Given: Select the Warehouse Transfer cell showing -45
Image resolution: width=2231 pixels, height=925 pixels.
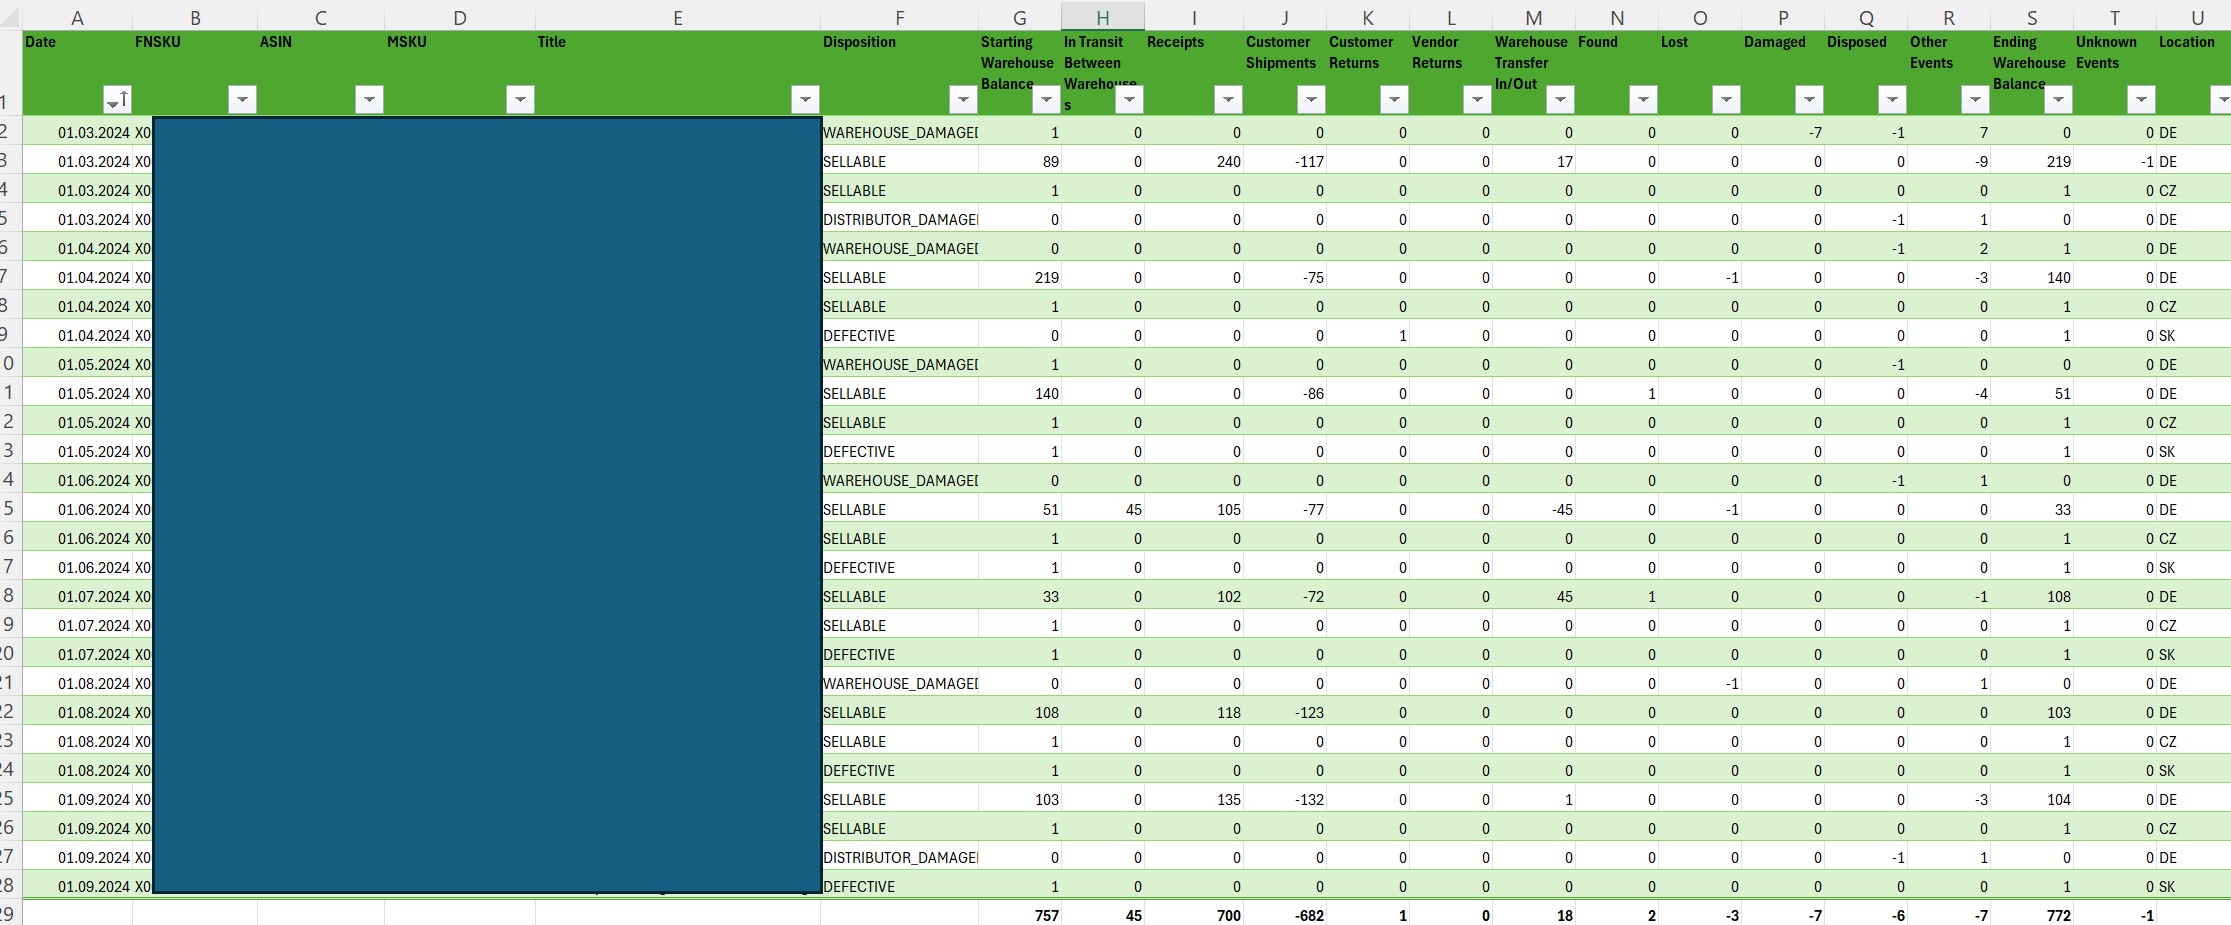Looking at the screenshot, I should (x=1534, y=509).
